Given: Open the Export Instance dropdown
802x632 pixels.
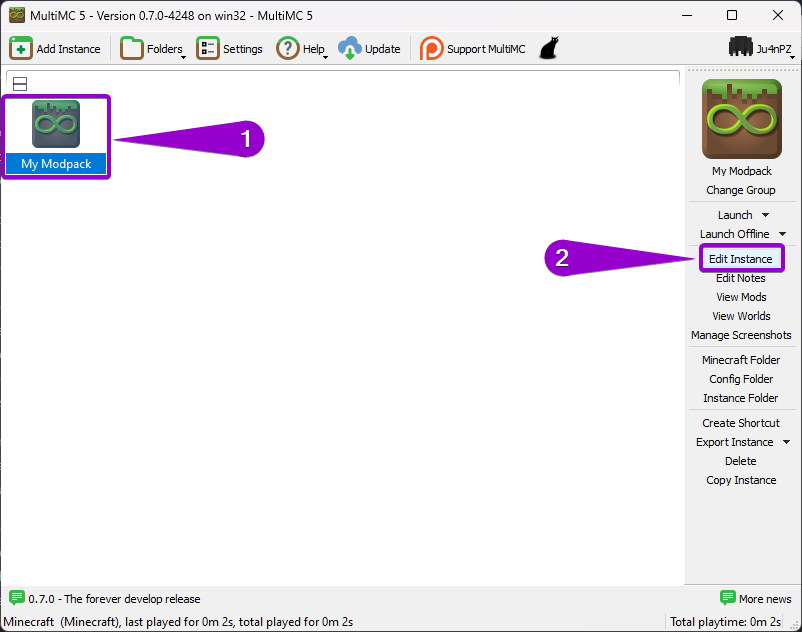Looking at the screenshot, I should click(786, 441).
